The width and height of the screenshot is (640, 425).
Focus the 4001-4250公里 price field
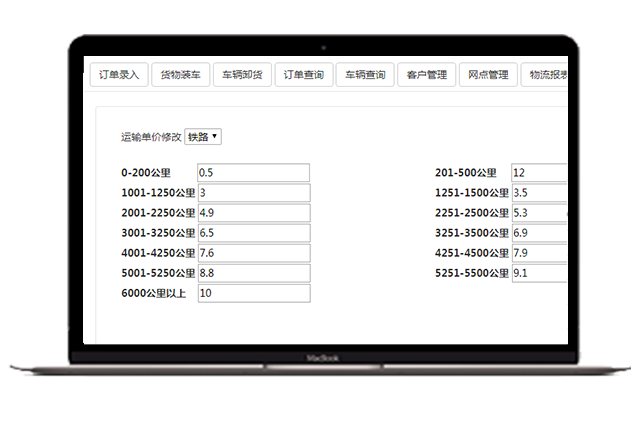click(253, 253)
